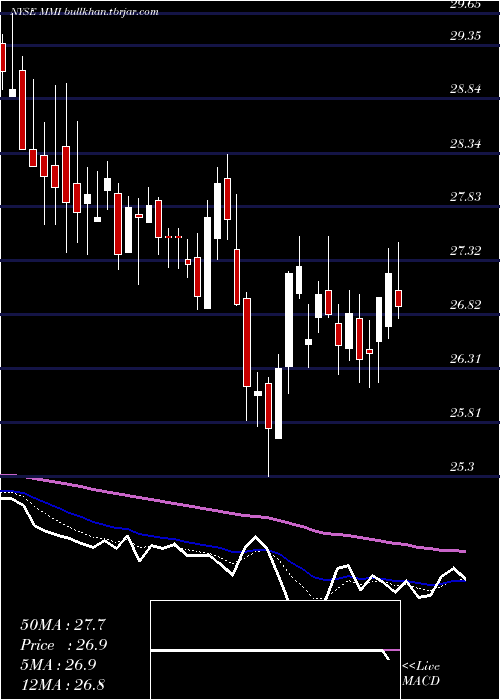
Task: Select the 28.34 price axis label
Action: coord(465,144)
